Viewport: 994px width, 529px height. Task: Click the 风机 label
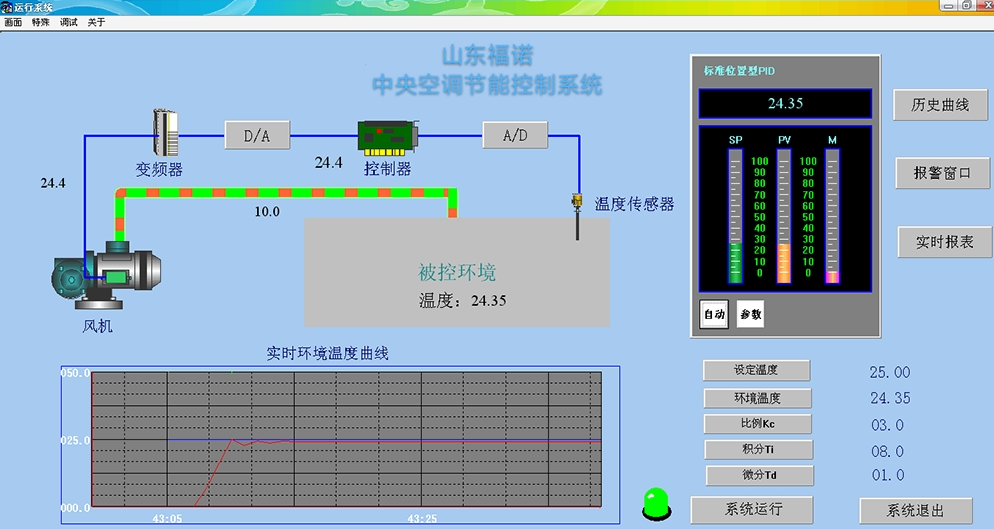coord(98,326)
